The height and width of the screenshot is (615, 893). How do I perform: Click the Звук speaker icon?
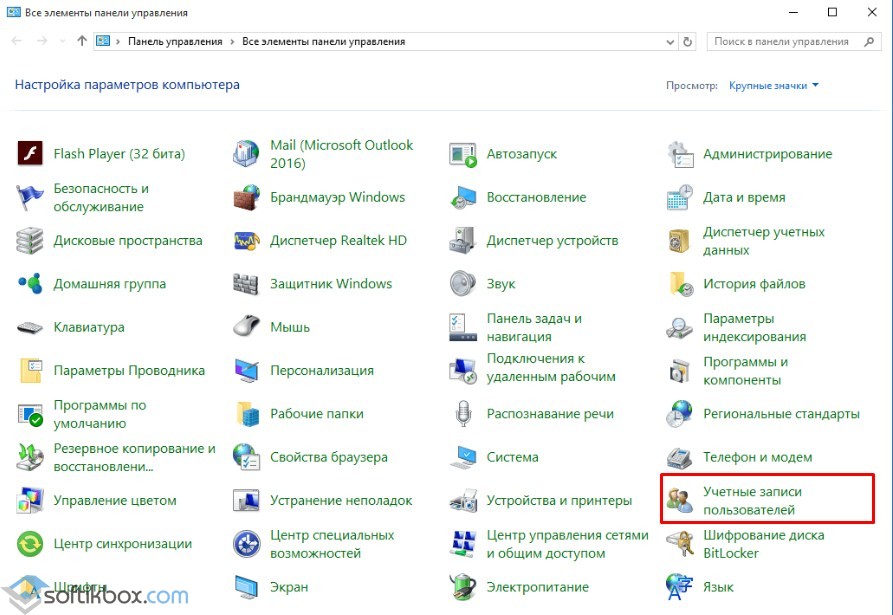point(462,284)
